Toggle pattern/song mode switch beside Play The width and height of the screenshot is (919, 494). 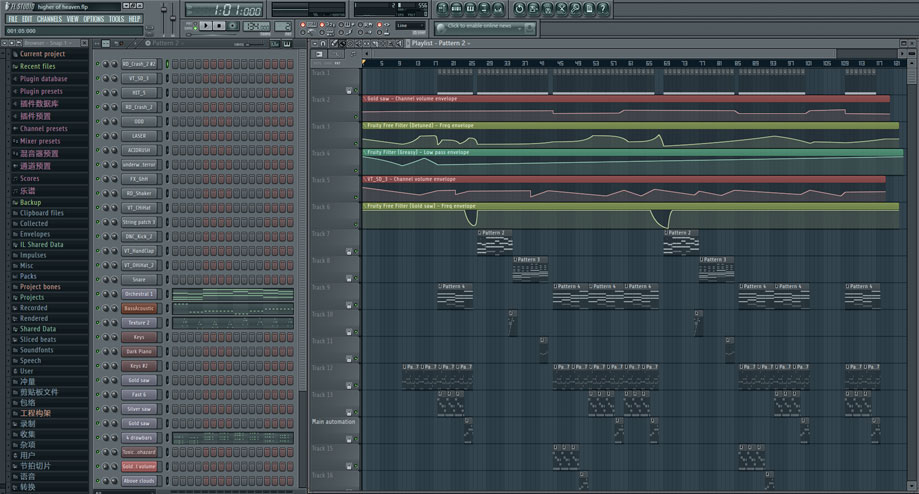click(x=195, y=26)
